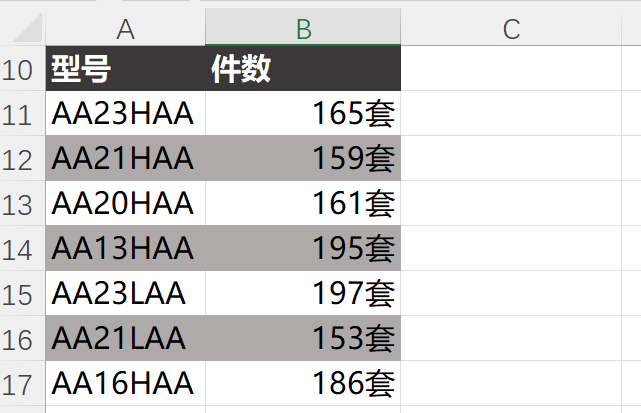Select column A header
Screen dimensions: 641x413
point(125,30)
